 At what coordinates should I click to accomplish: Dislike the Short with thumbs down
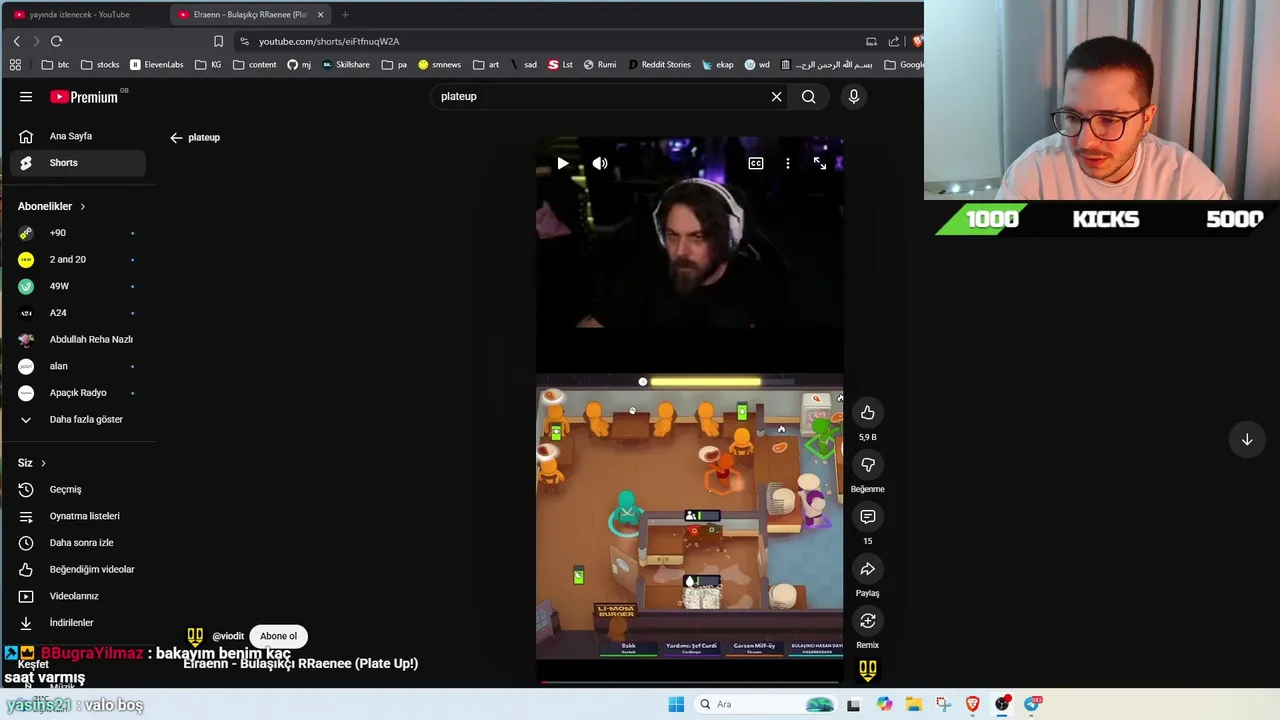(867, 465)
